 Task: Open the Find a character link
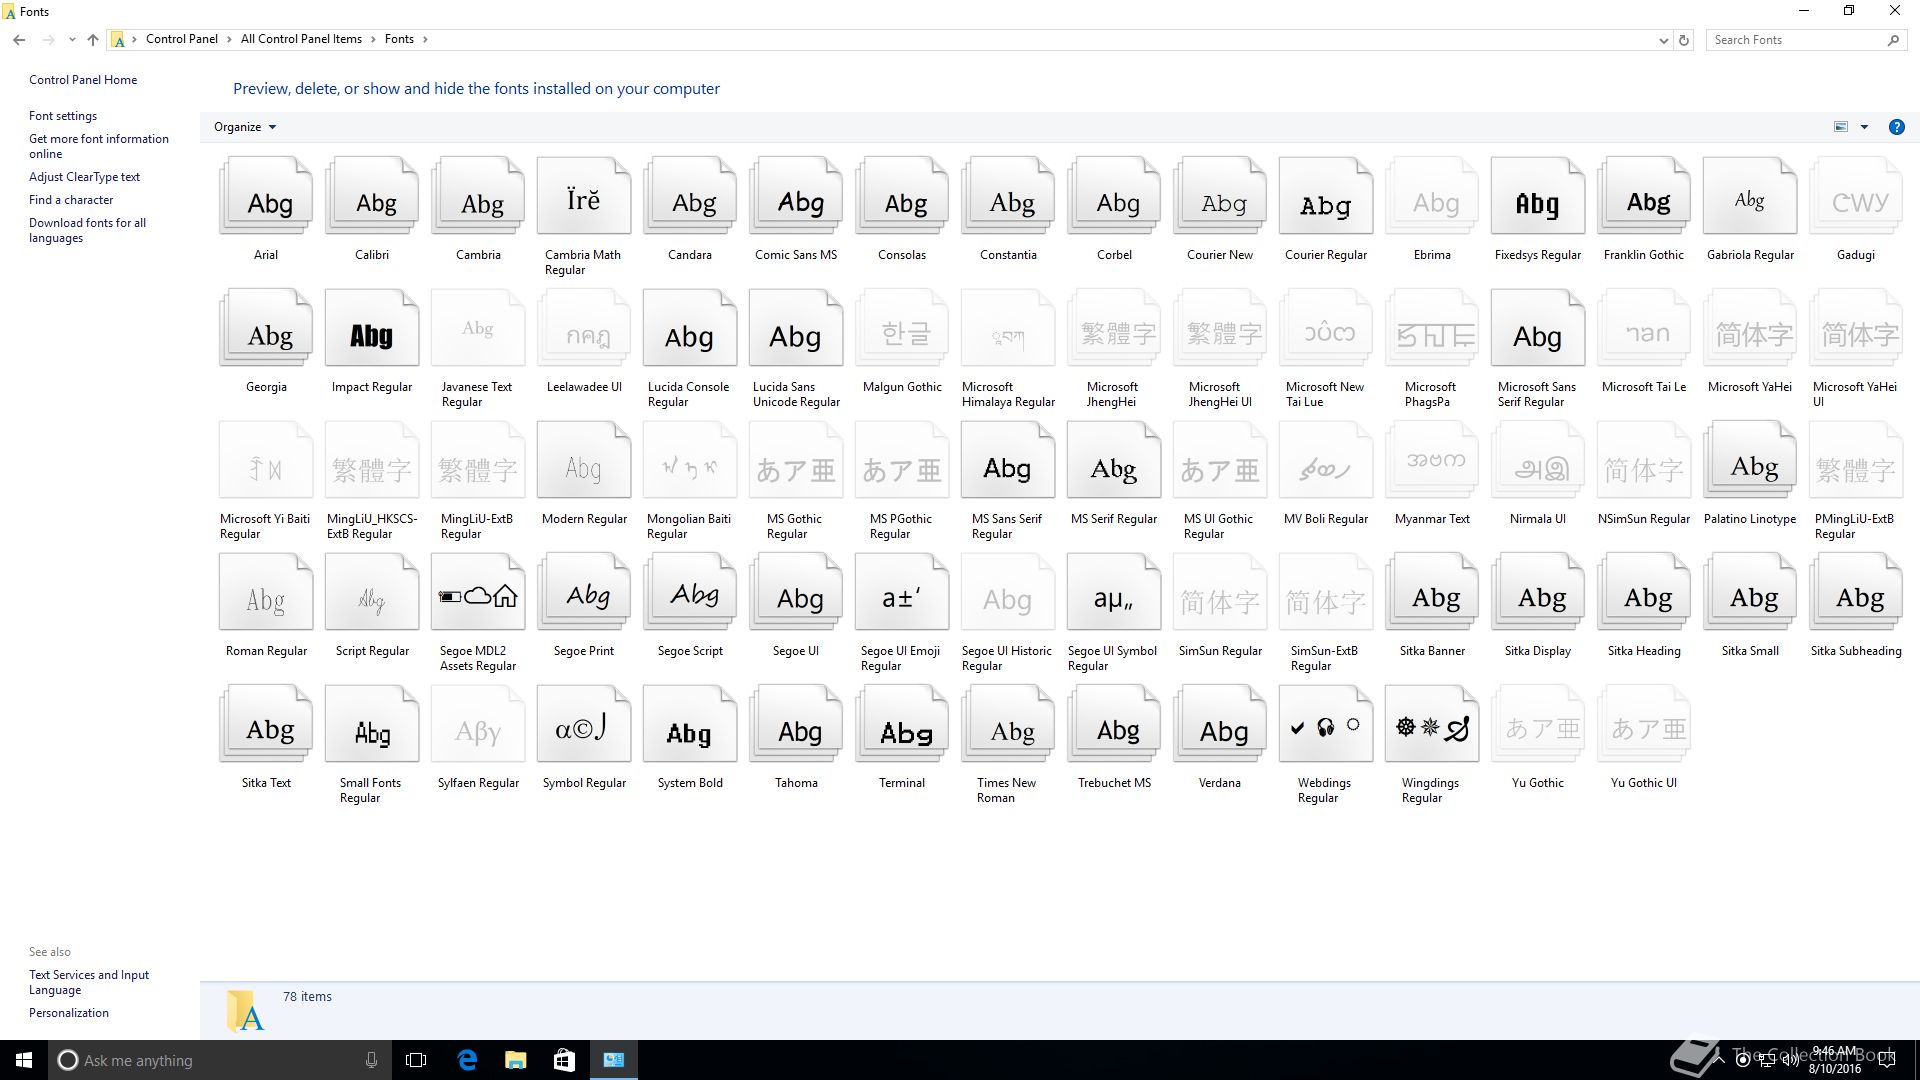click(x=71, y=200)
